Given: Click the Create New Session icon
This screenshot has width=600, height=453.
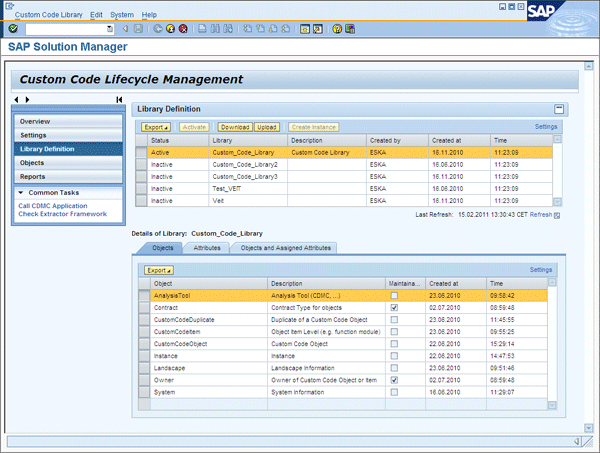Looking at the screenshot, I should pyautogui.click(x=305, y=29).
